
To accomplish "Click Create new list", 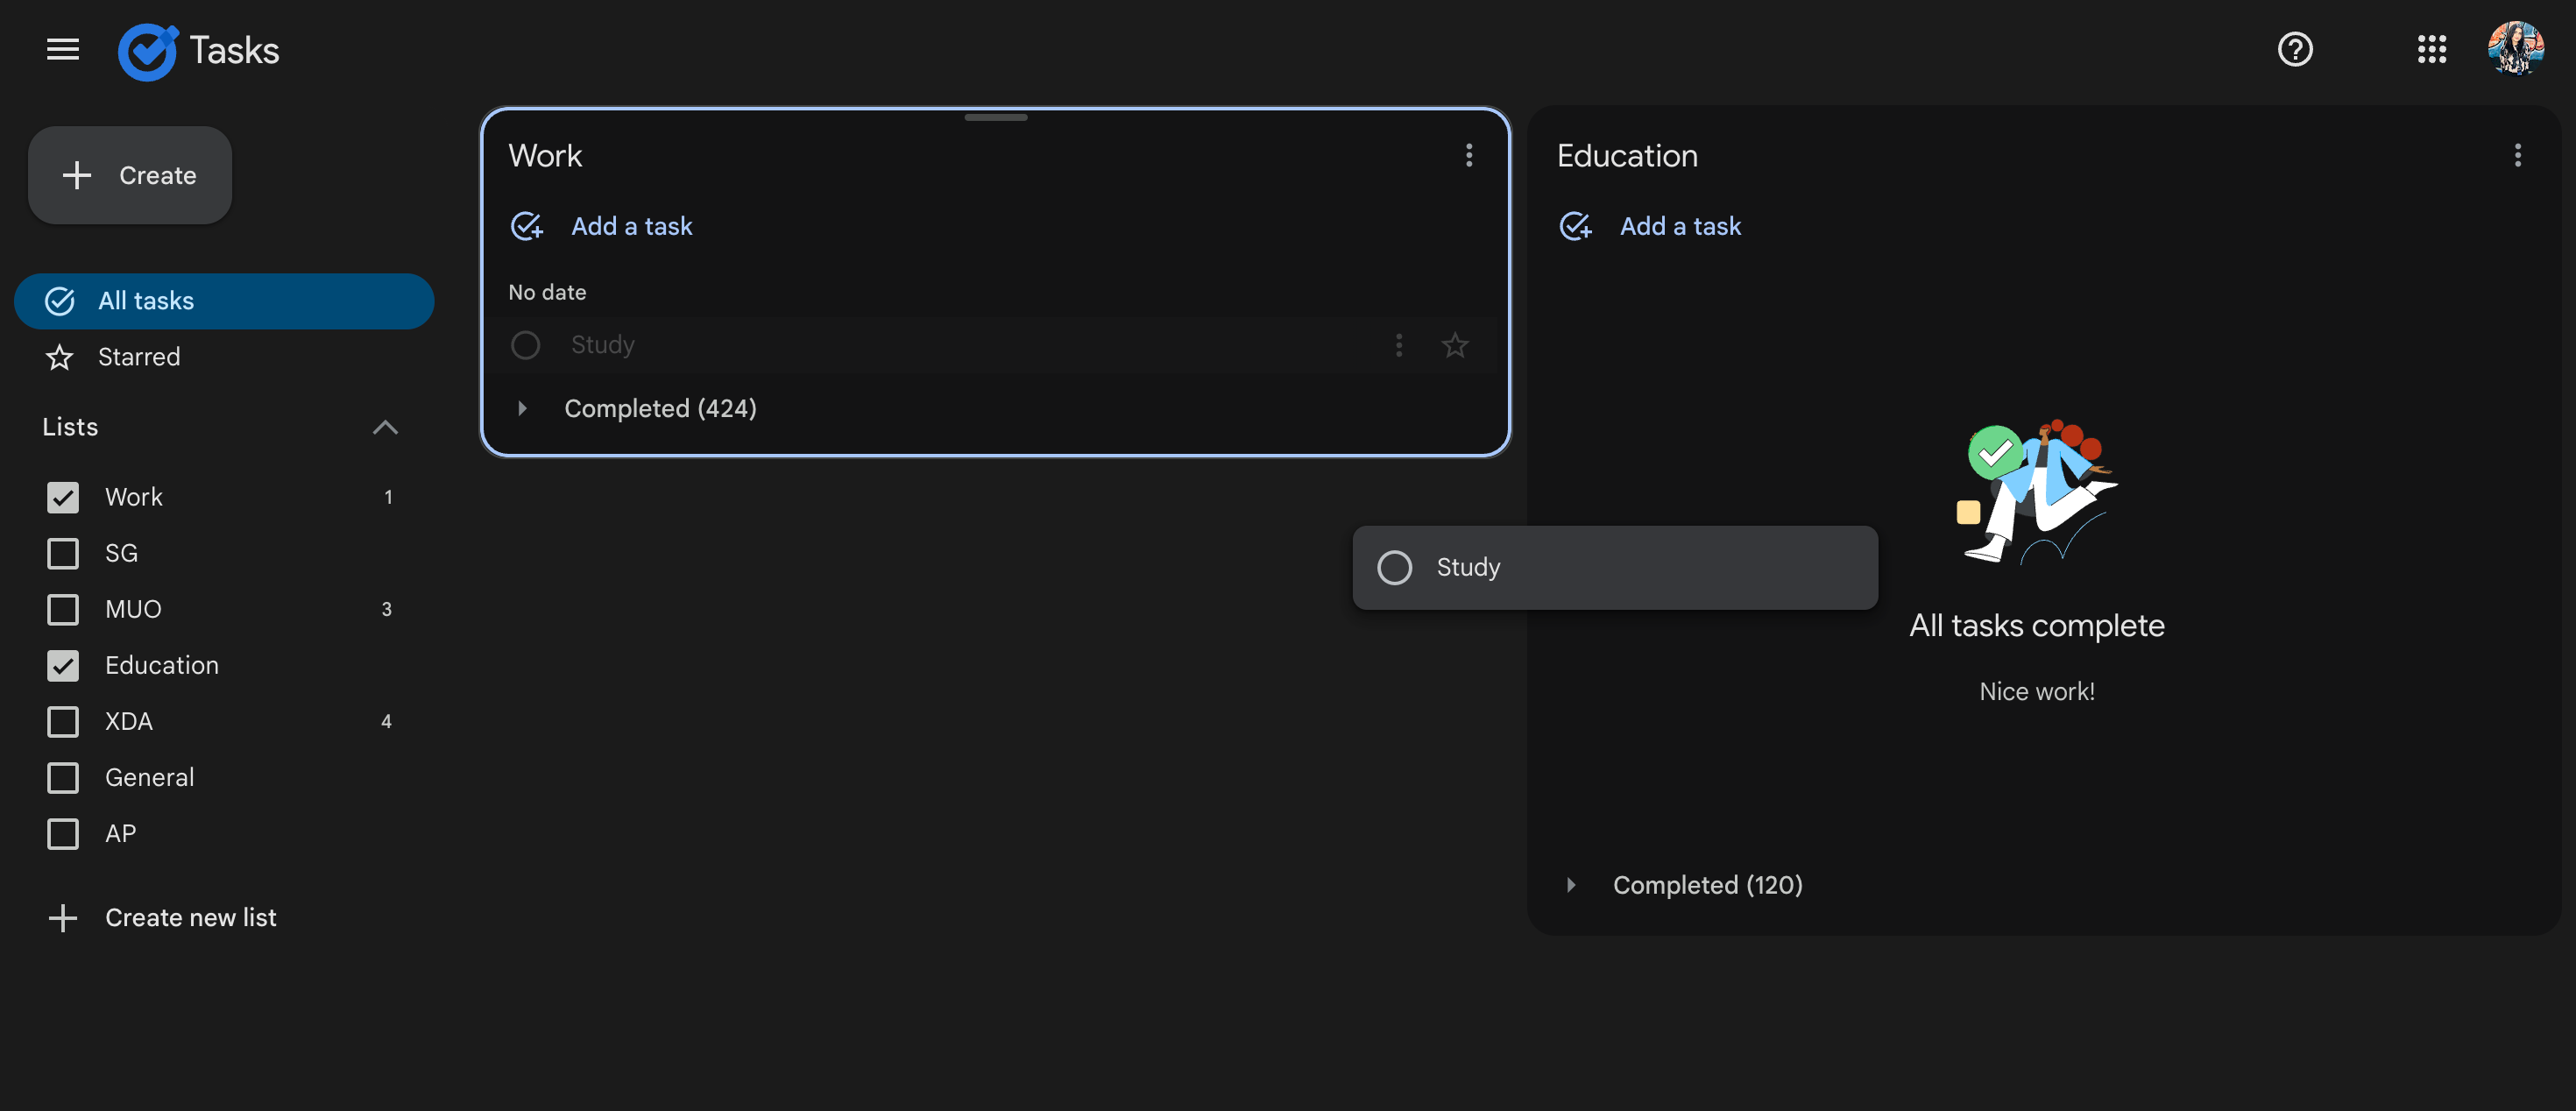I will coord(190,917).
